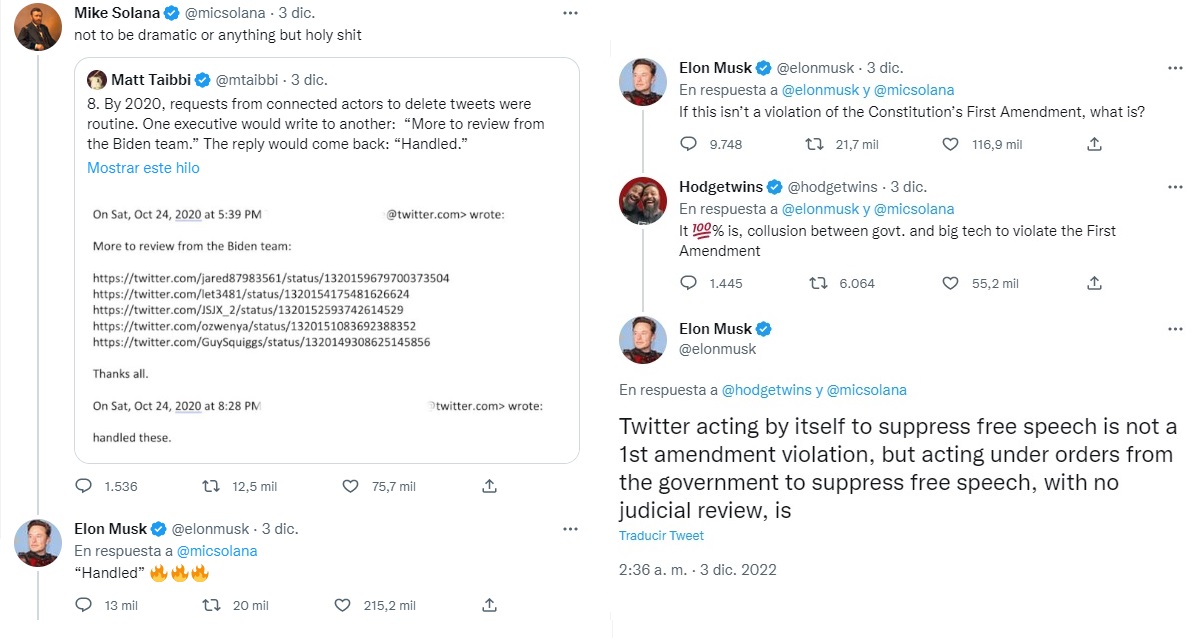1203x638 pixels.
Task: Open more options on Elon's "Handled" reply
Action: pyautogui.click(x=570, y=528)
